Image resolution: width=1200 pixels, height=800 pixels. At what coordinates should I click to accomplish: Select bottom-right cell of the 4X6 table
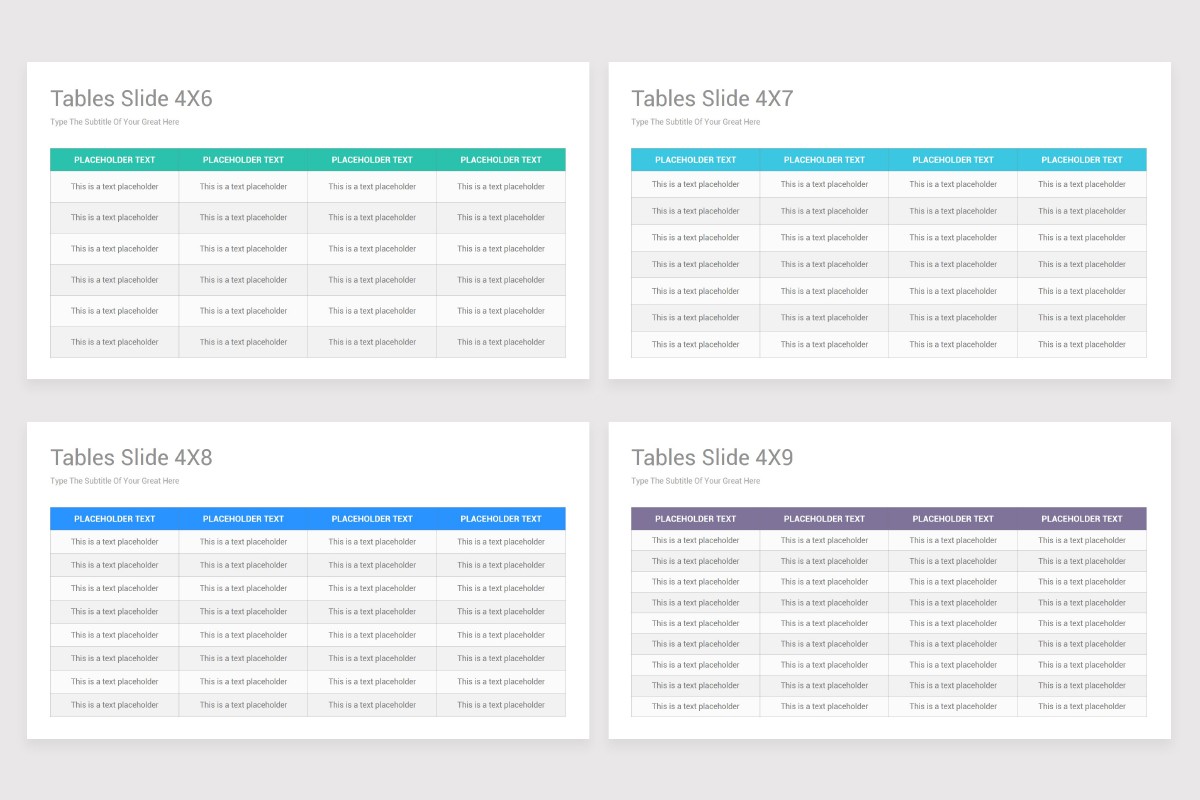pyautogui.click(x=501, y=342)
